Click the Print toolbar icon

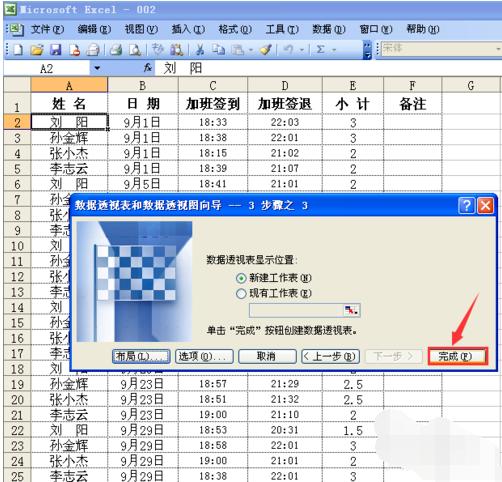coord(116,50)
